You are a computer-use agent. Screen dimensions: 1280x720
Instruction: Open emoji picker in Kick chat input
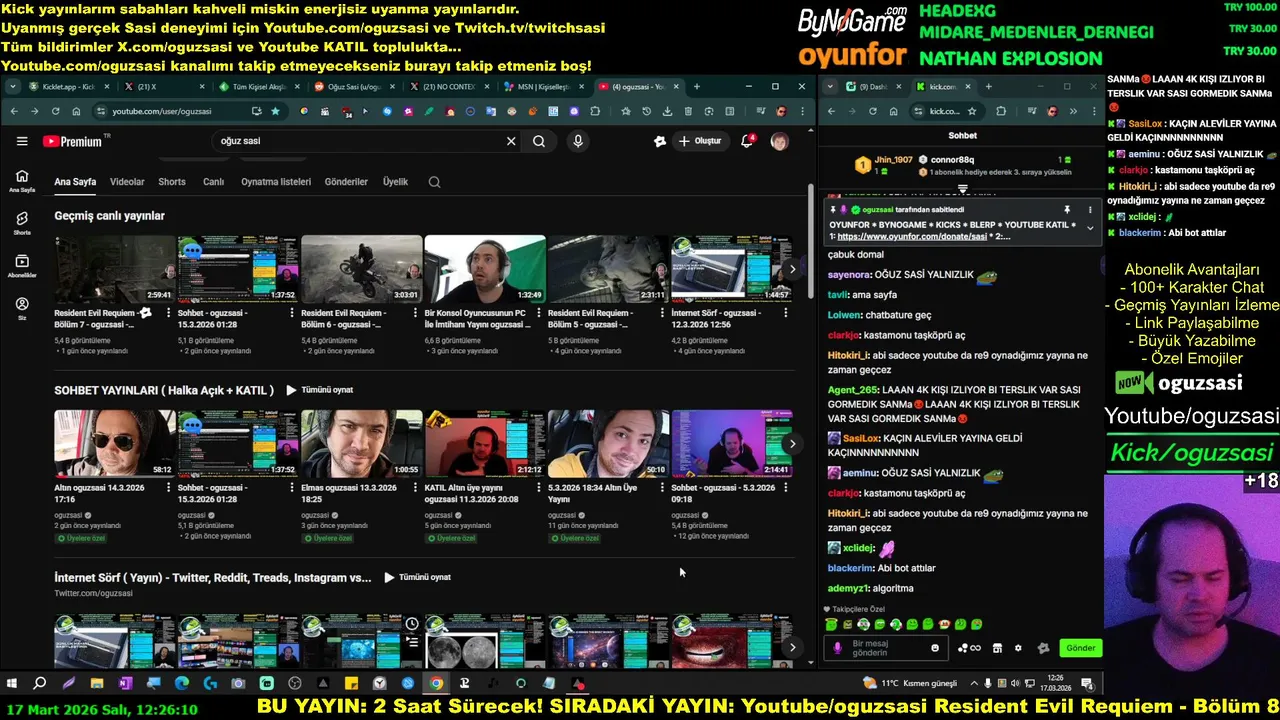[x=935, y=648]
